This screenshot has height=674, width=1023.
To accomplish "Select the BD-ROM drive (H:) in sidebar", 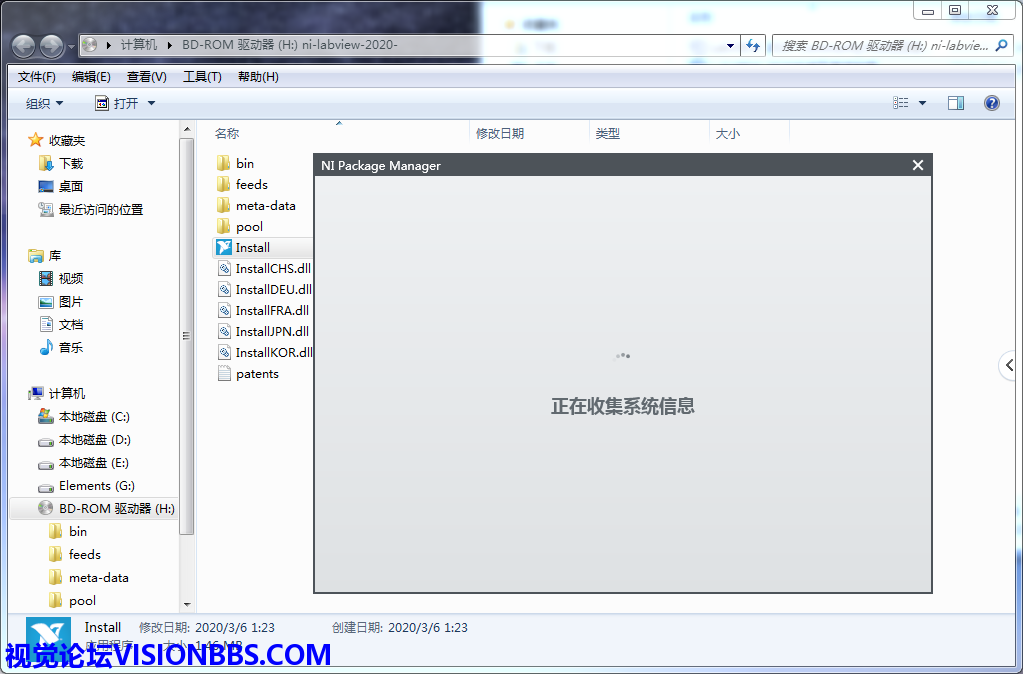I will coord(116,509).
